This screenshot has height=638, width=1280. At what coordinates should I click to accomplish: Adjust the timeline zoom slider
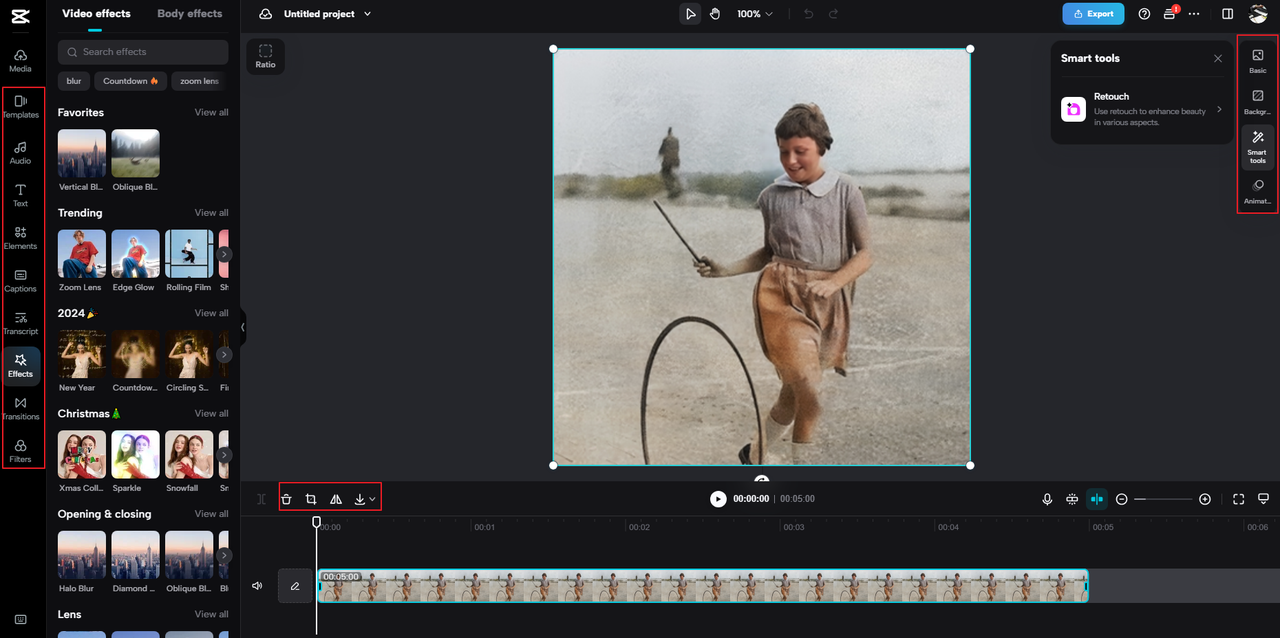[1163, 498]
